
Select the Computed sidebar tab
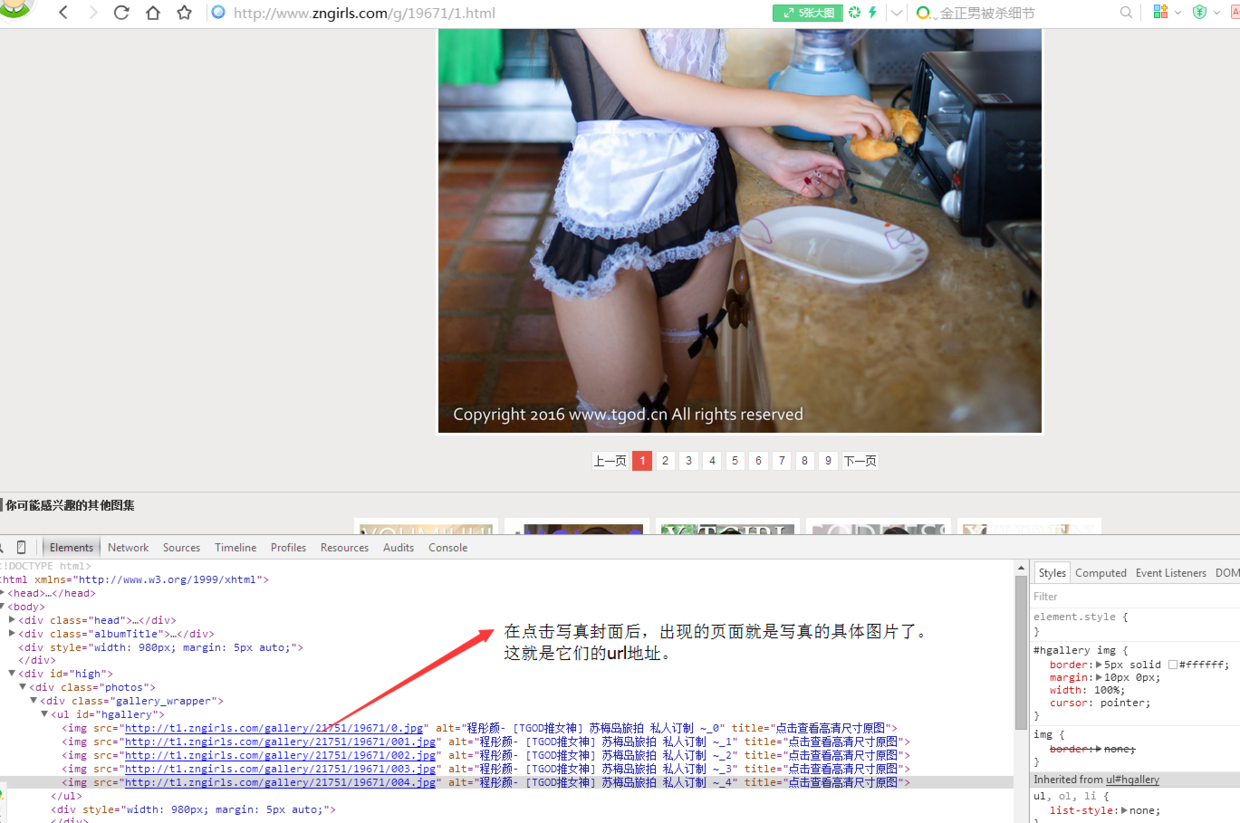pos(1101,573)
